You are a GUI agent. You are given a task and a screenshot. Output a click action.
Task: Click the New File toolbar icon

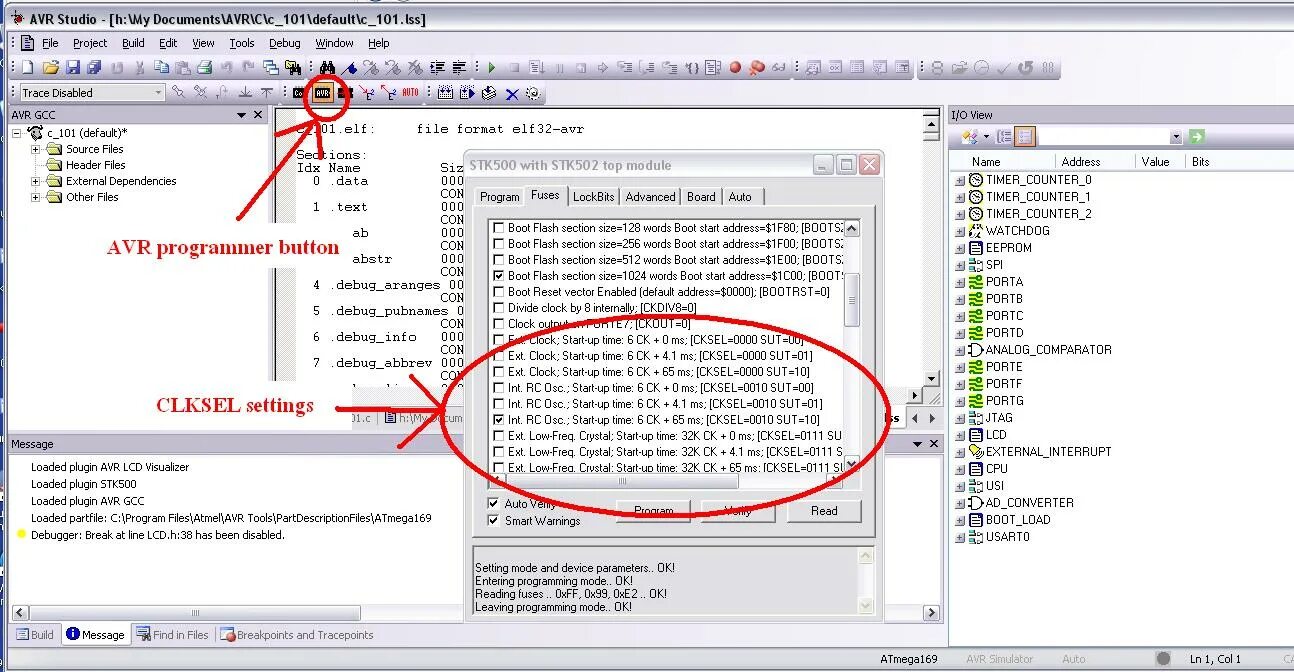tap(27, 68)
